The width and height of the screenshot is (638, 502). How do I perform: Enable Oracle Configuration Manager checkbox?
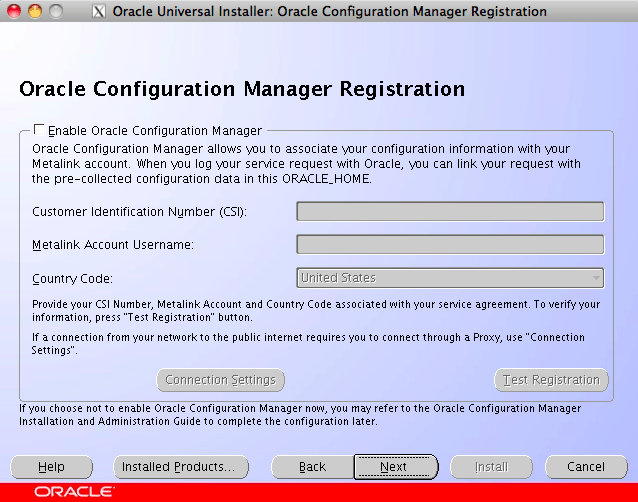click(x=39, y=130)
